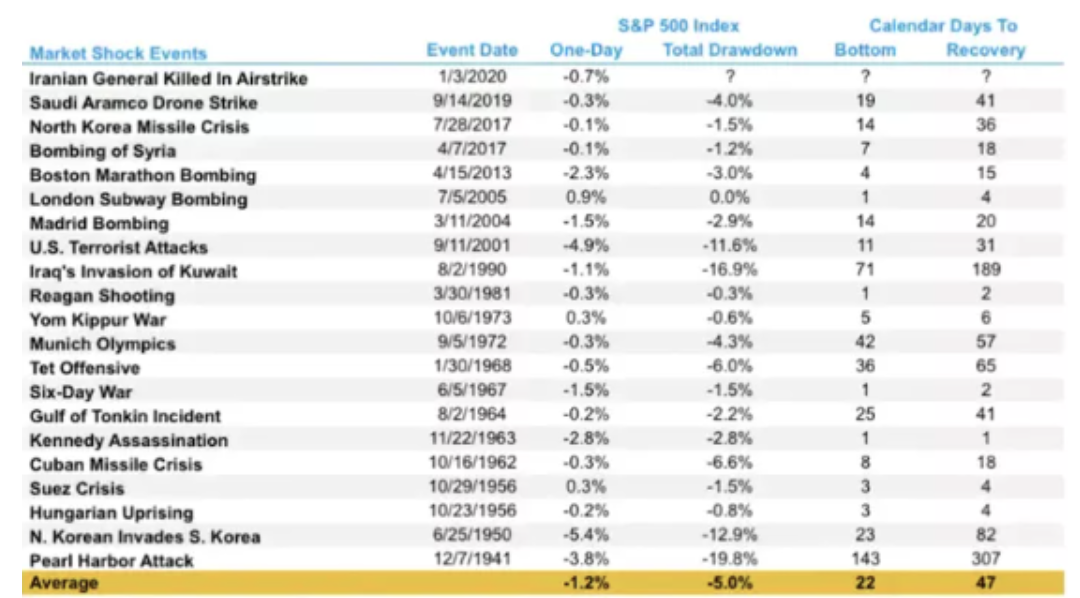This screenshot has height=598, width=1080.
Task: Select the Saudi Aramco Drone Strike label
Action: coord(143,102)
